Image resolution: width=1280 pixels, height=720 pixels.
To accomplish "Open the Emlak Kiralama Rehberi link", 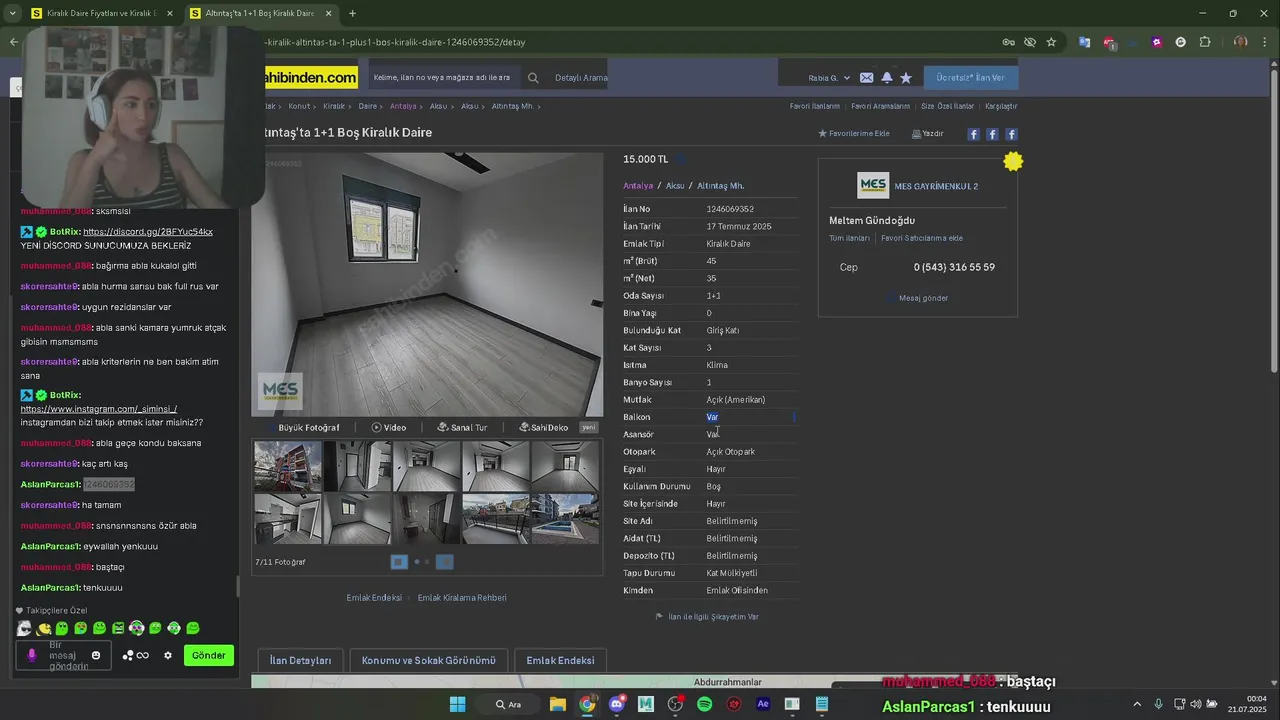I will (462, 598).
